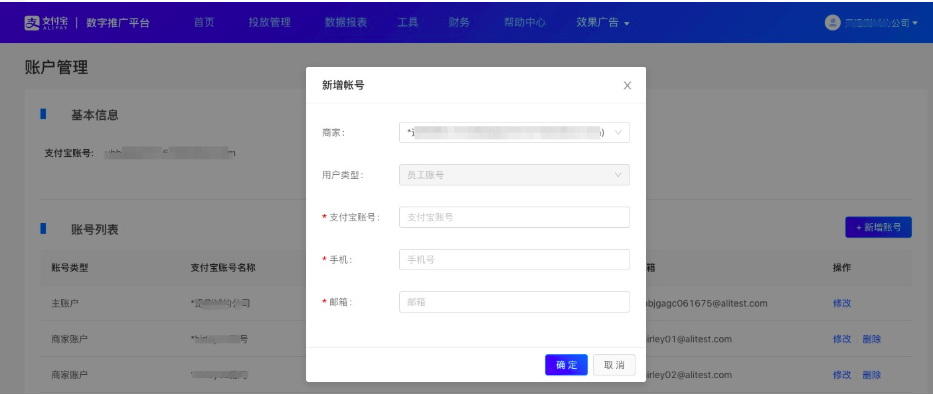Click the Alipay logo icon
This screenshot has width=933, height=395.
pyautogui.click(x=32, y=23)
